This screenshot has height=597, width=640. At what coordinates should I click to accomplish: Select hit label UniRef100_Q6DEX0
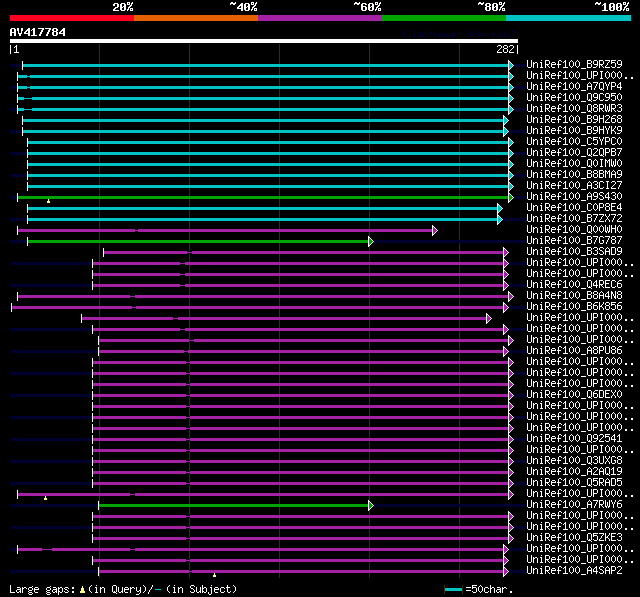click(x=574, y=395)
